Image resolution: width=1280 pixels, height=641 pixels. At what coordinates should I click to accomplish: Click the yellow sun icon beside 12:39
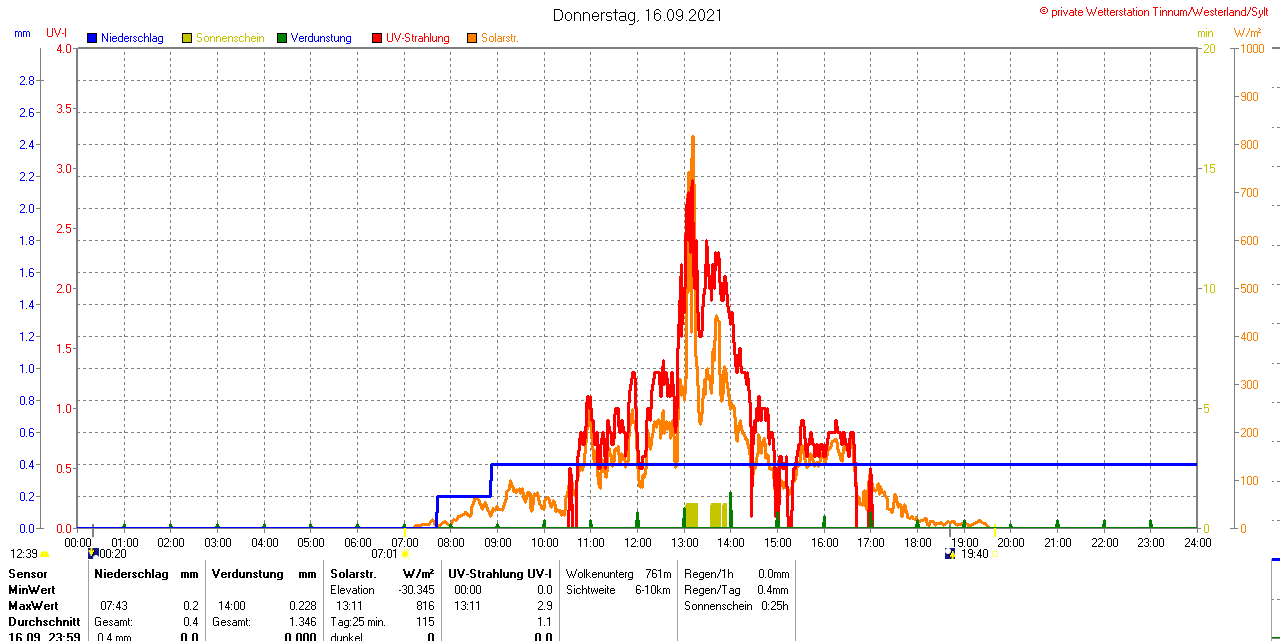(x=45, y=554)
